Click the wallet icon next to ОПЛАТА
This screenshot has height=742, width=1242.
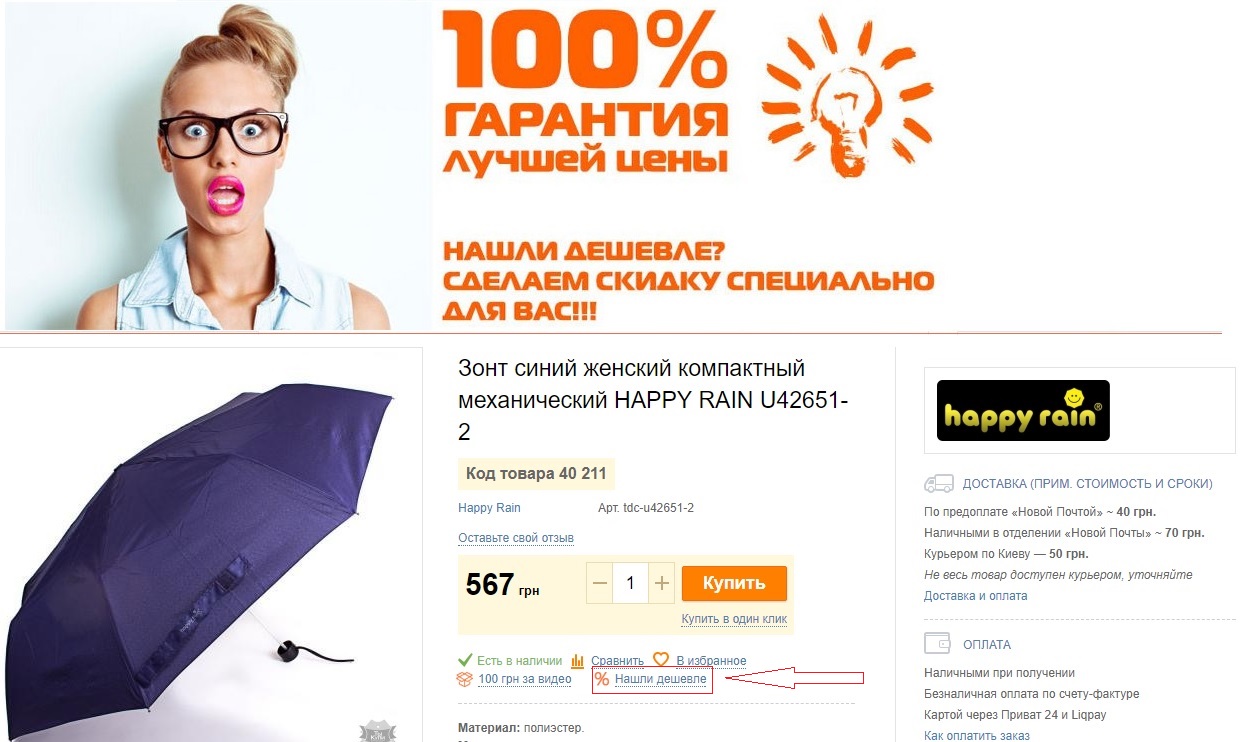[937, 643]
